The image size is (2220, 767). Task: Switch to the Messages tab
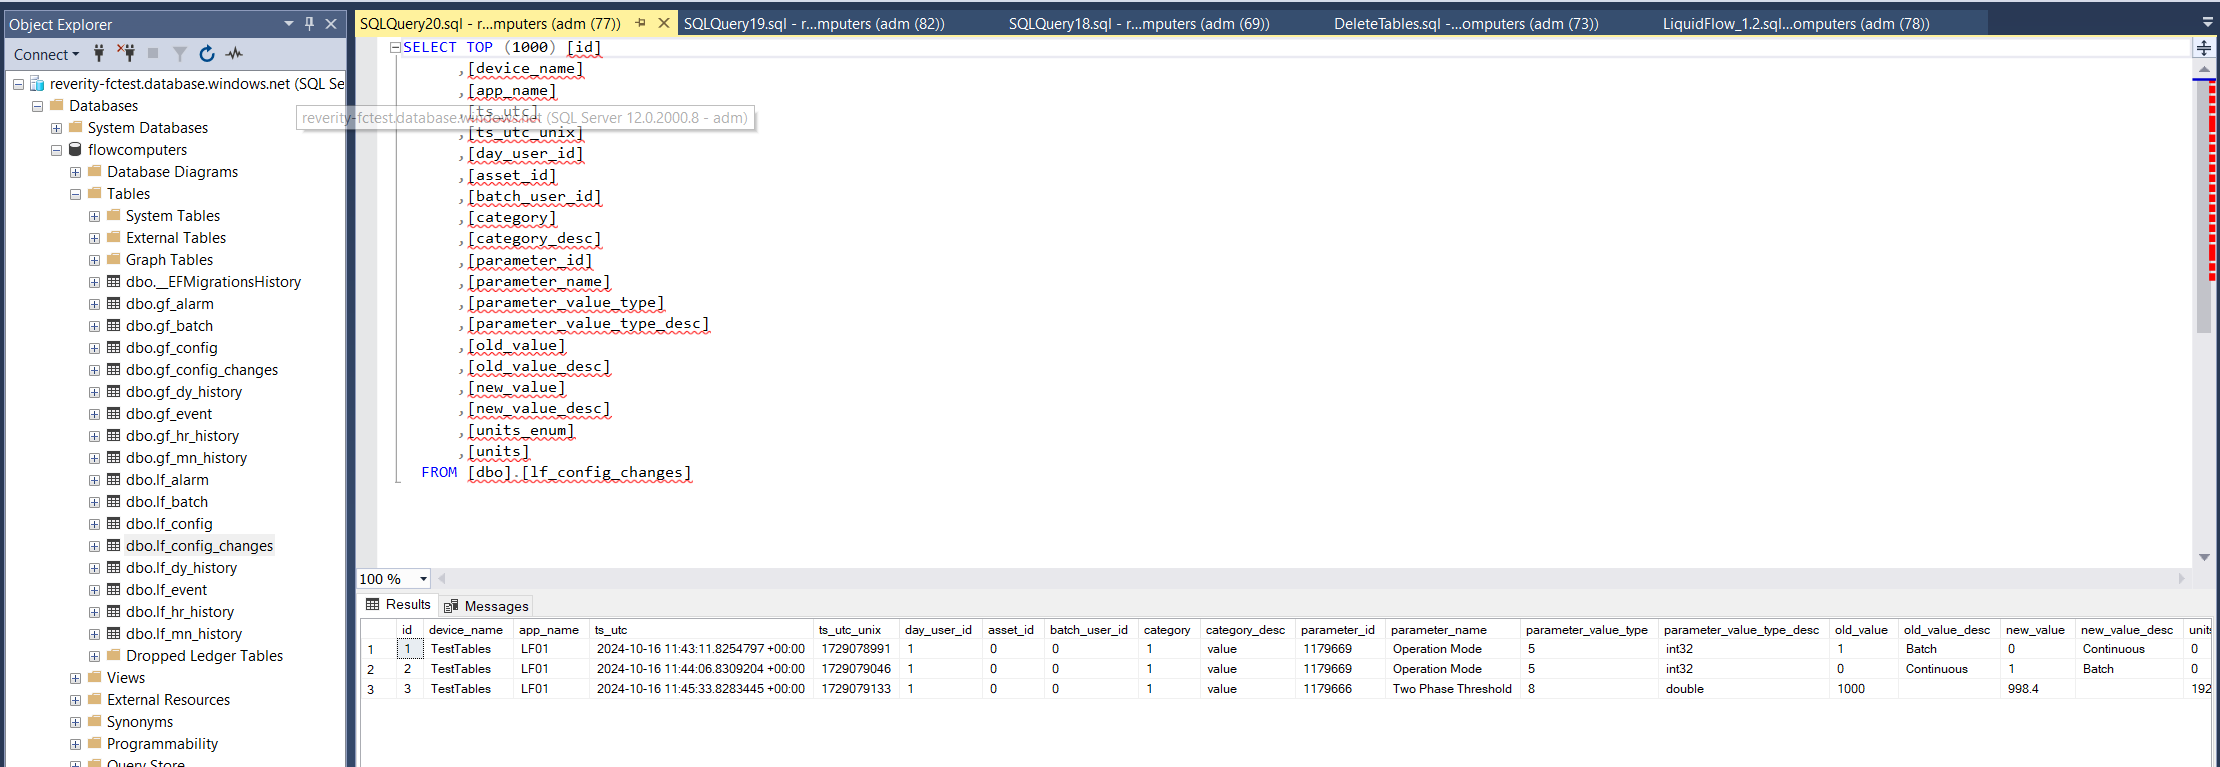pos(487,606)
